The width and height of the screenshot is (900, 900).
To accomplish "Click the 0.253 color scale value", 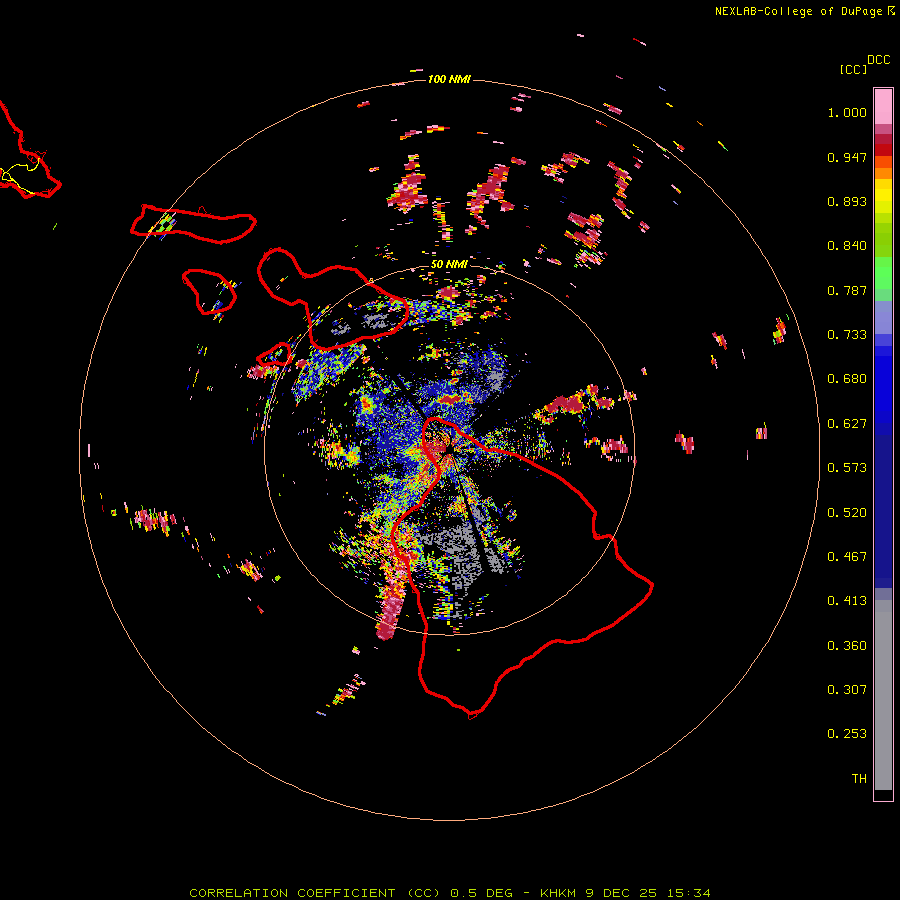I will [x=847, y=734].
